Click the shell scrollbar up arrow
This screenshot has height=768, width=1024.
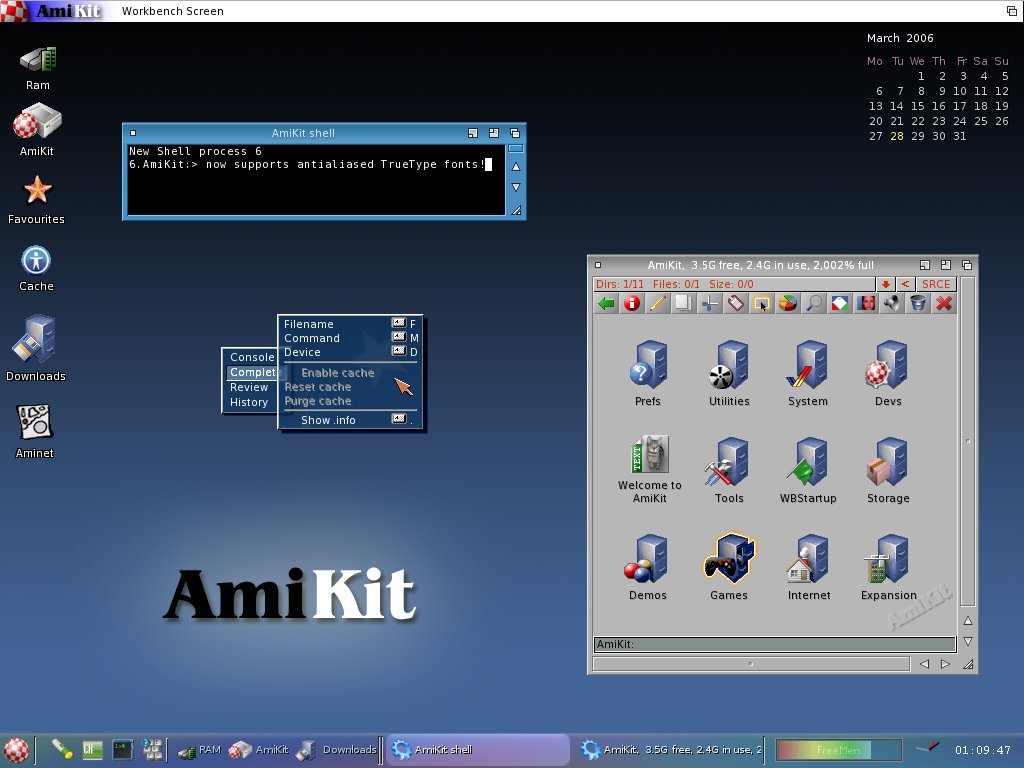[x=516, y=167]
